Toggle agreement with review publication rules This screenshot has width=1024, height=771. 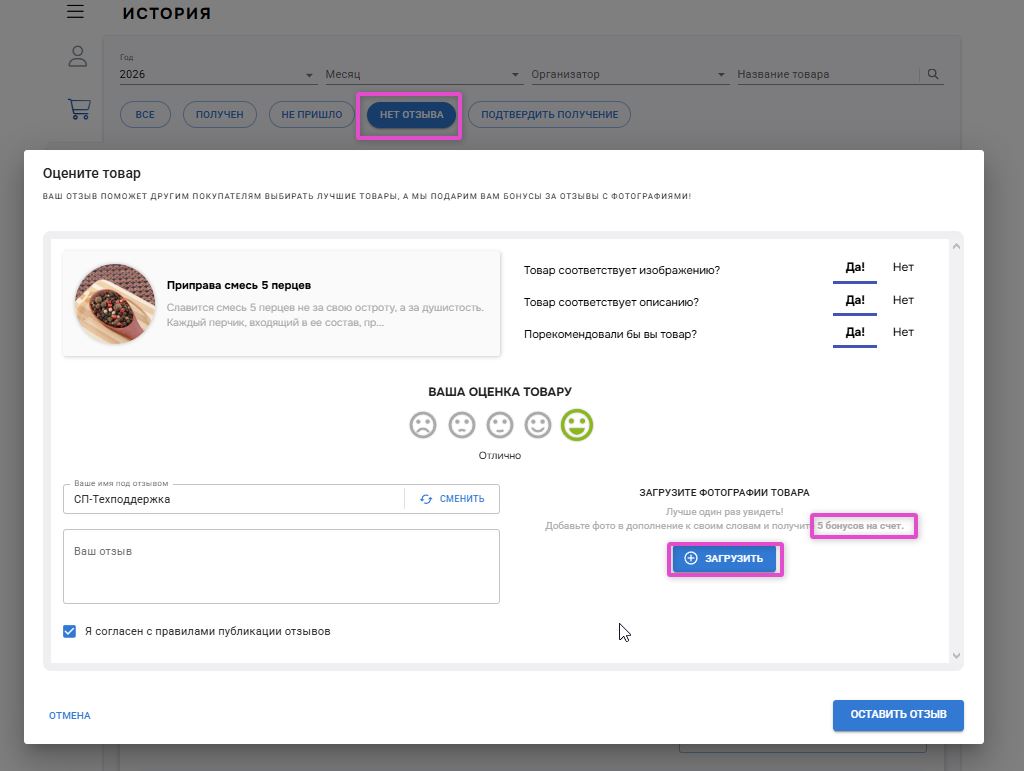(70, 631)
